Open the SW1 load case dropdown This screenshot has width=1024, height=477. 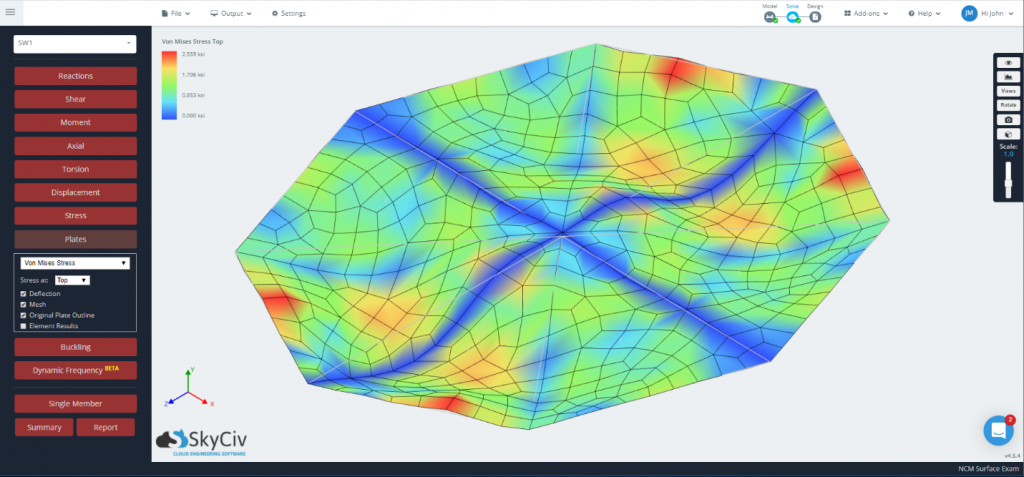tap(75, 43)
